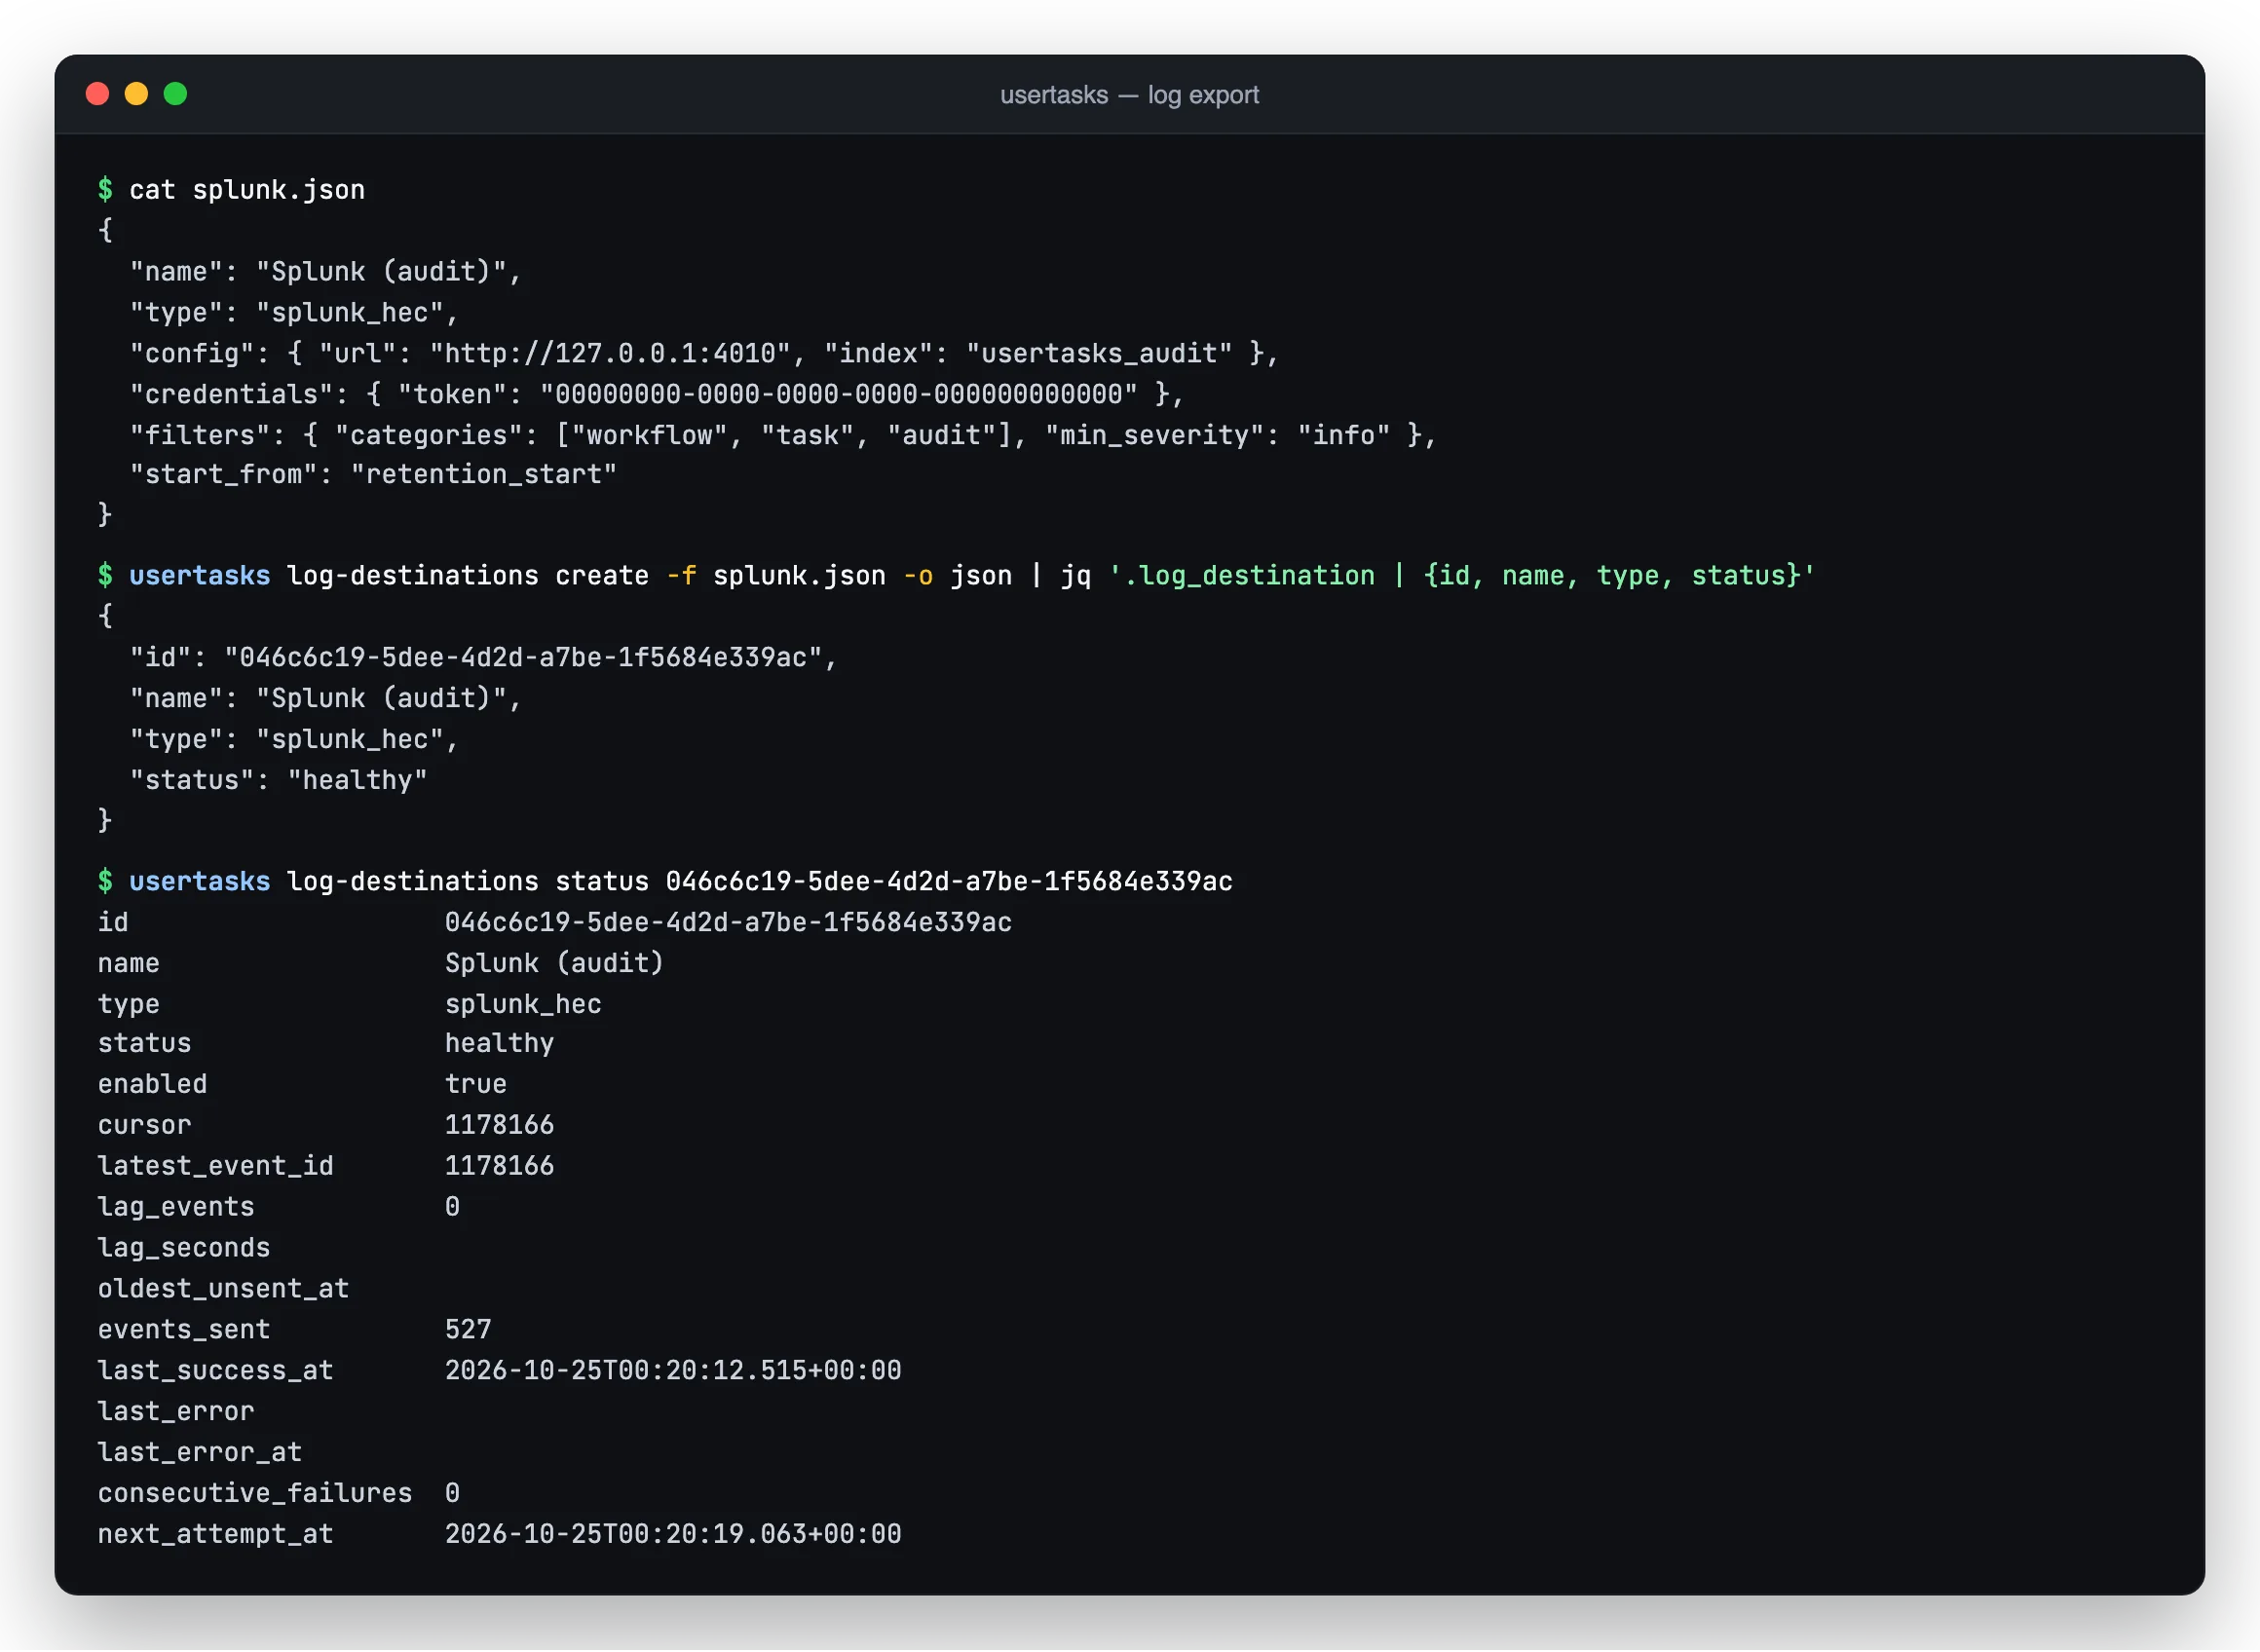Click the 'log-destinations status' command line
2260x1652 pixels.
pos(665,882)
